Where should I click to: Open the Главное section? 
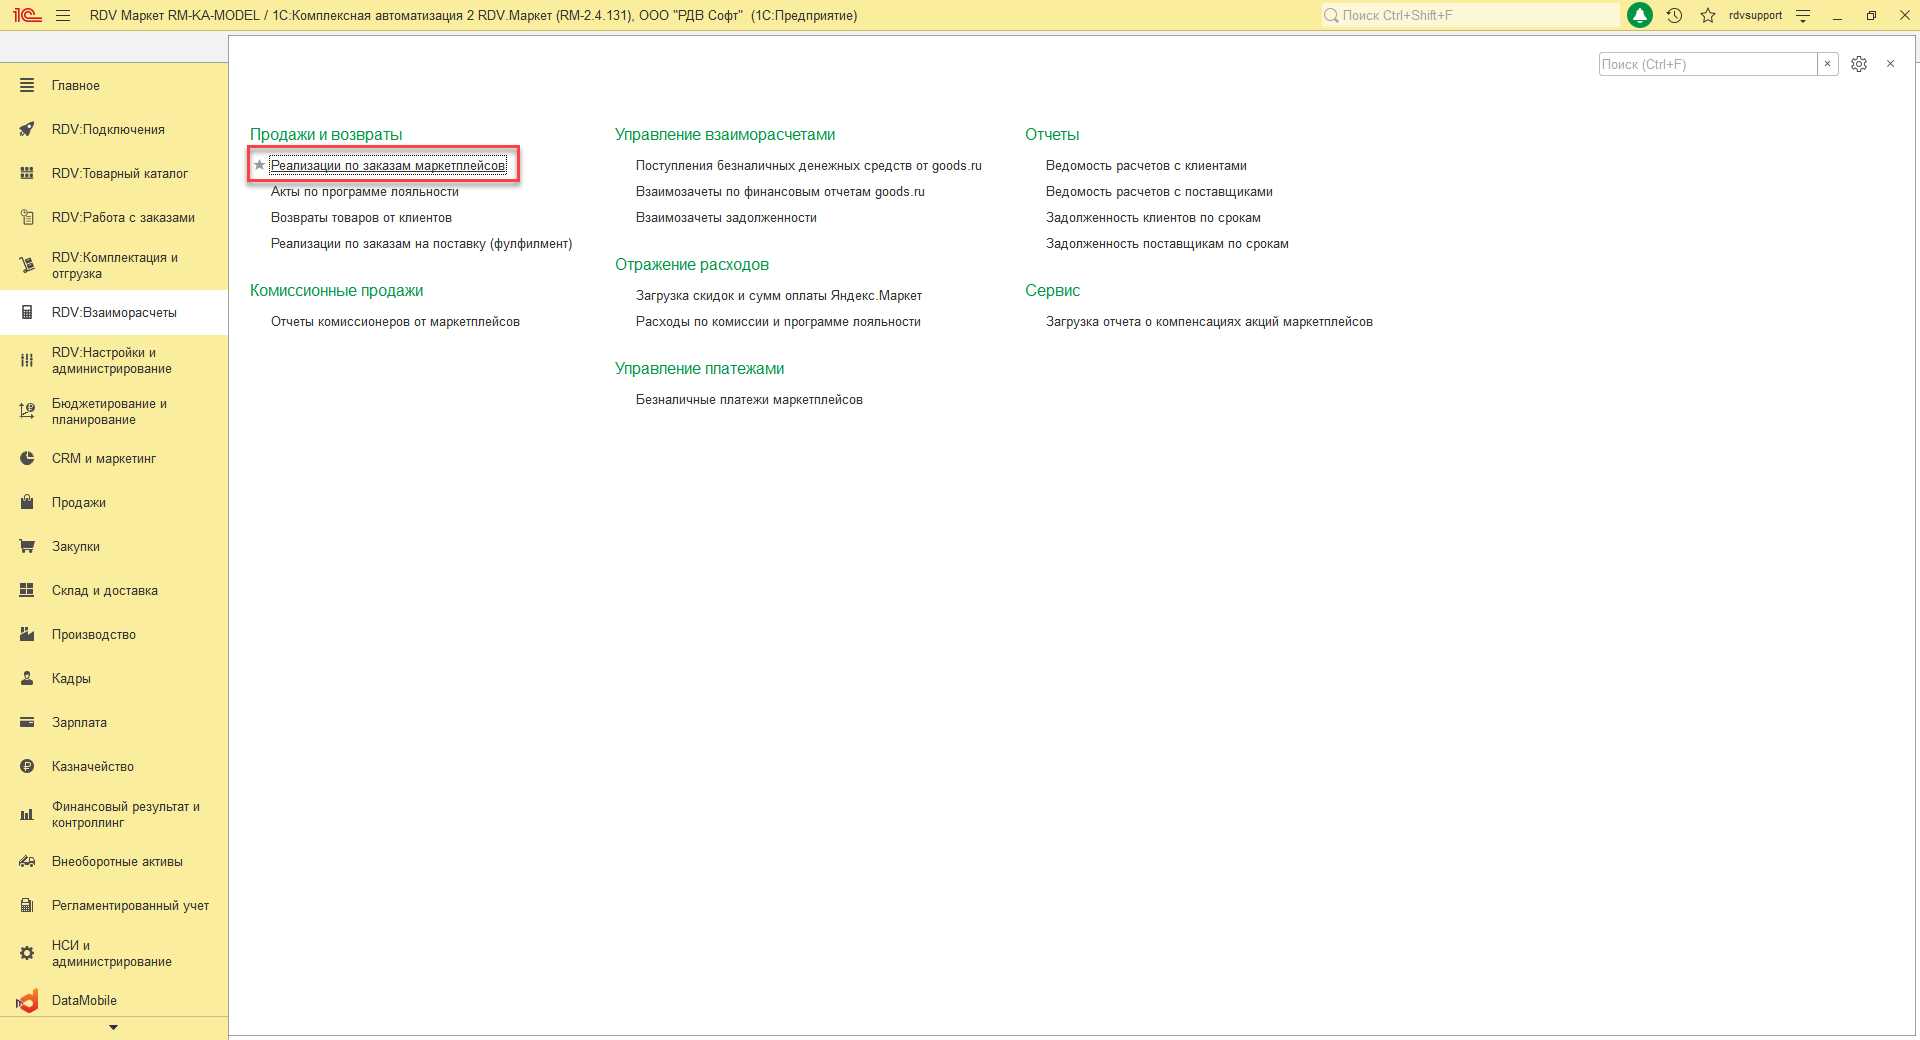76,86
